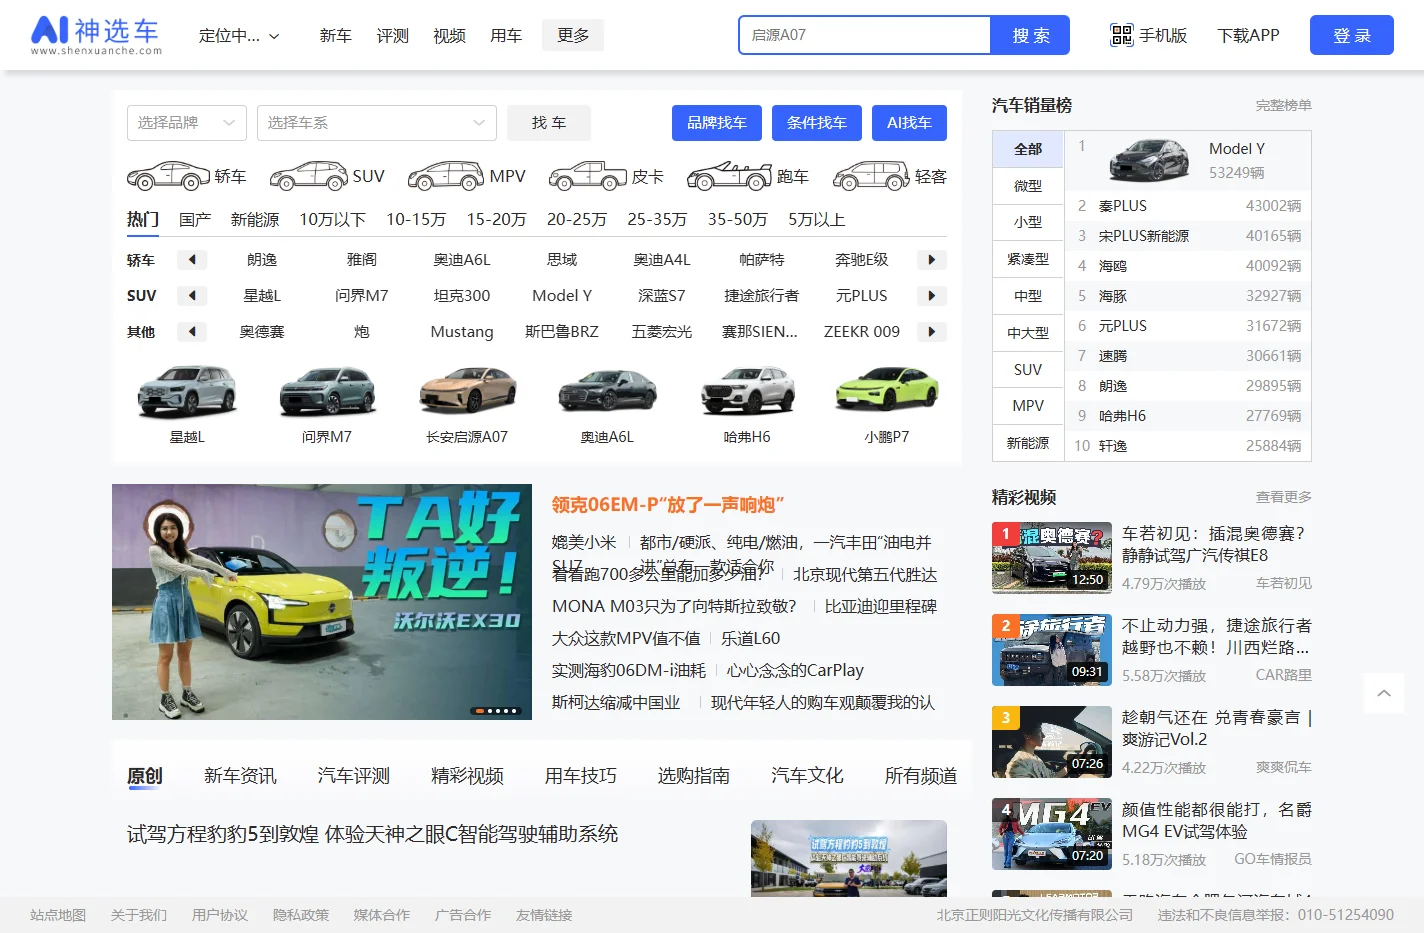Open the 选择品牌 brand dropdown
This screenshot has width=1424, height=933.
coord(187,123)
